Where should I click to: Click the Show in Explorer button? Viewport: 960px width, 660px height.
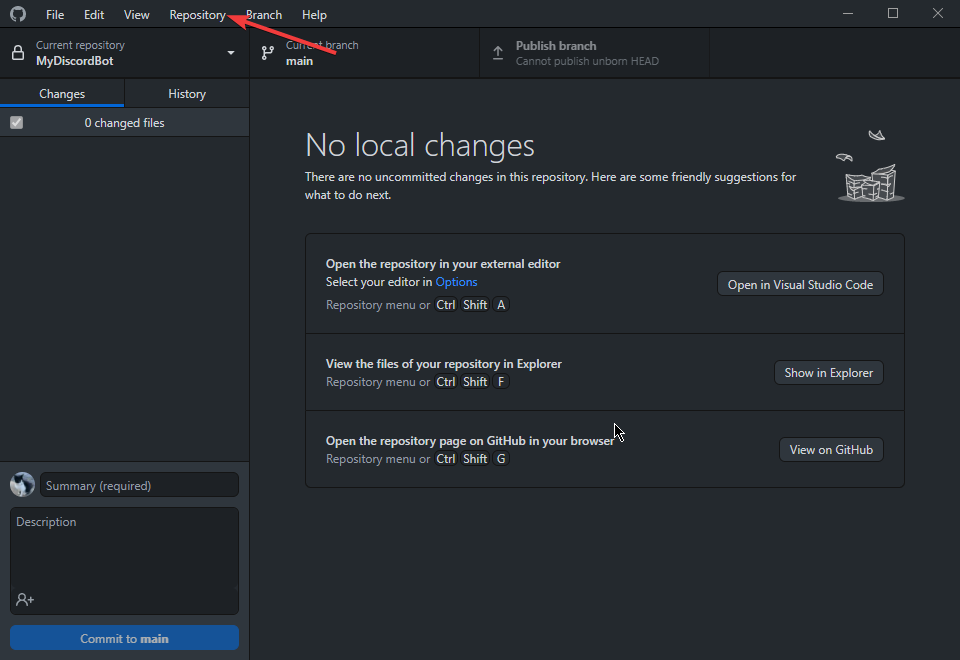pyautogui.click(x=828, y=373)
